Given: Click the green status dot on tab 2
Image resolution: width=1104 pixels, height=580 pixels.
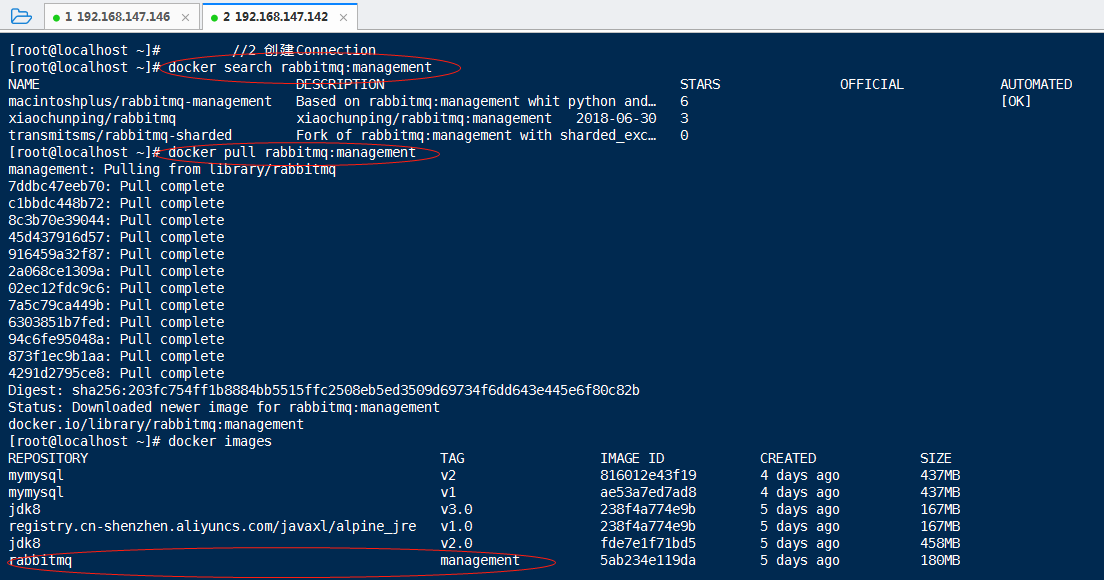Looking at the screenshot, I should (214, 18).
